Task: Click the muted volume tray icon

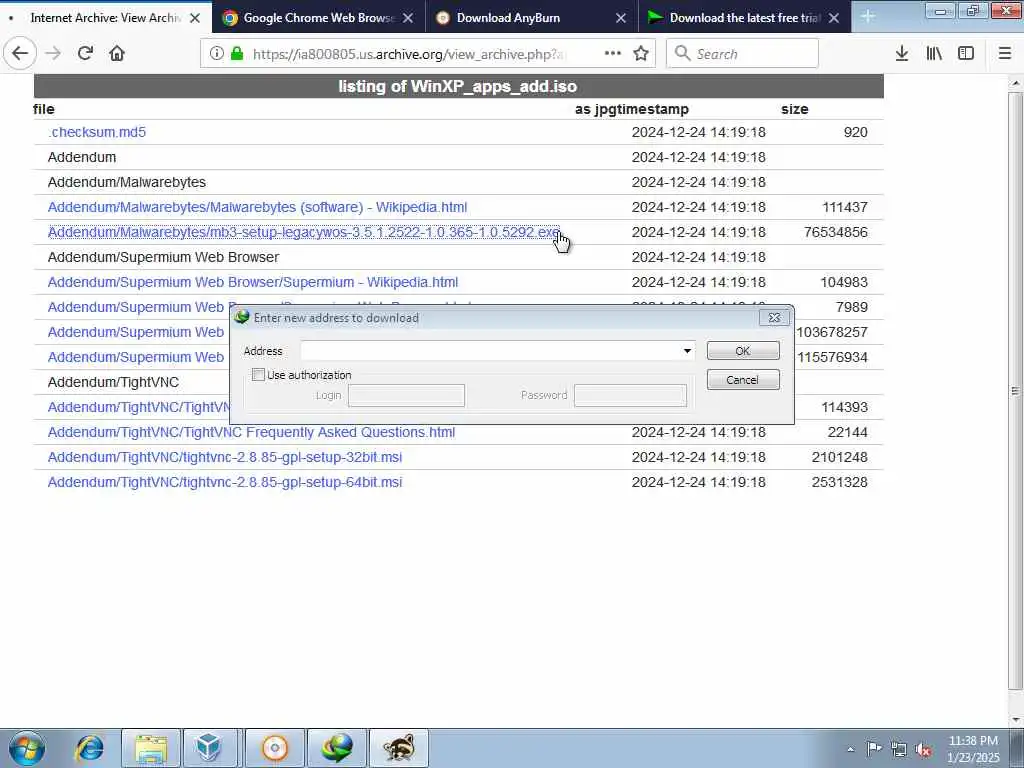Action: pos(923,749)
